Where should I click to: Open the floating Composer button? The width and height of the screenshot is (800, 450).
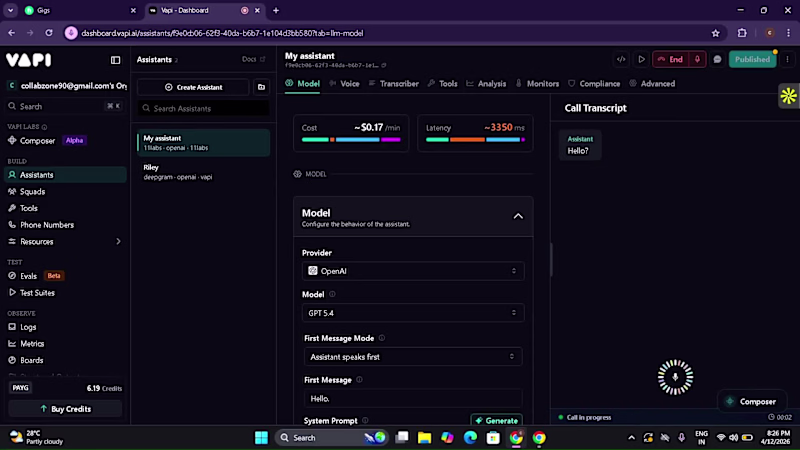click(x=751, y=402)
